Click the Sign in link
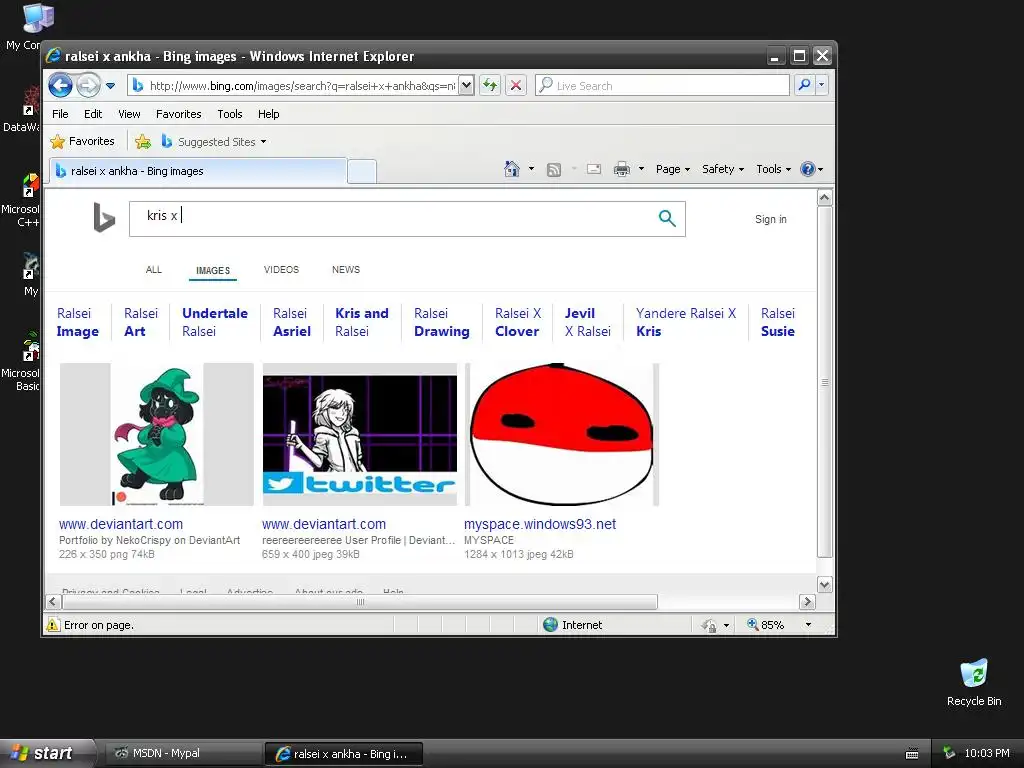 point(771,219)
